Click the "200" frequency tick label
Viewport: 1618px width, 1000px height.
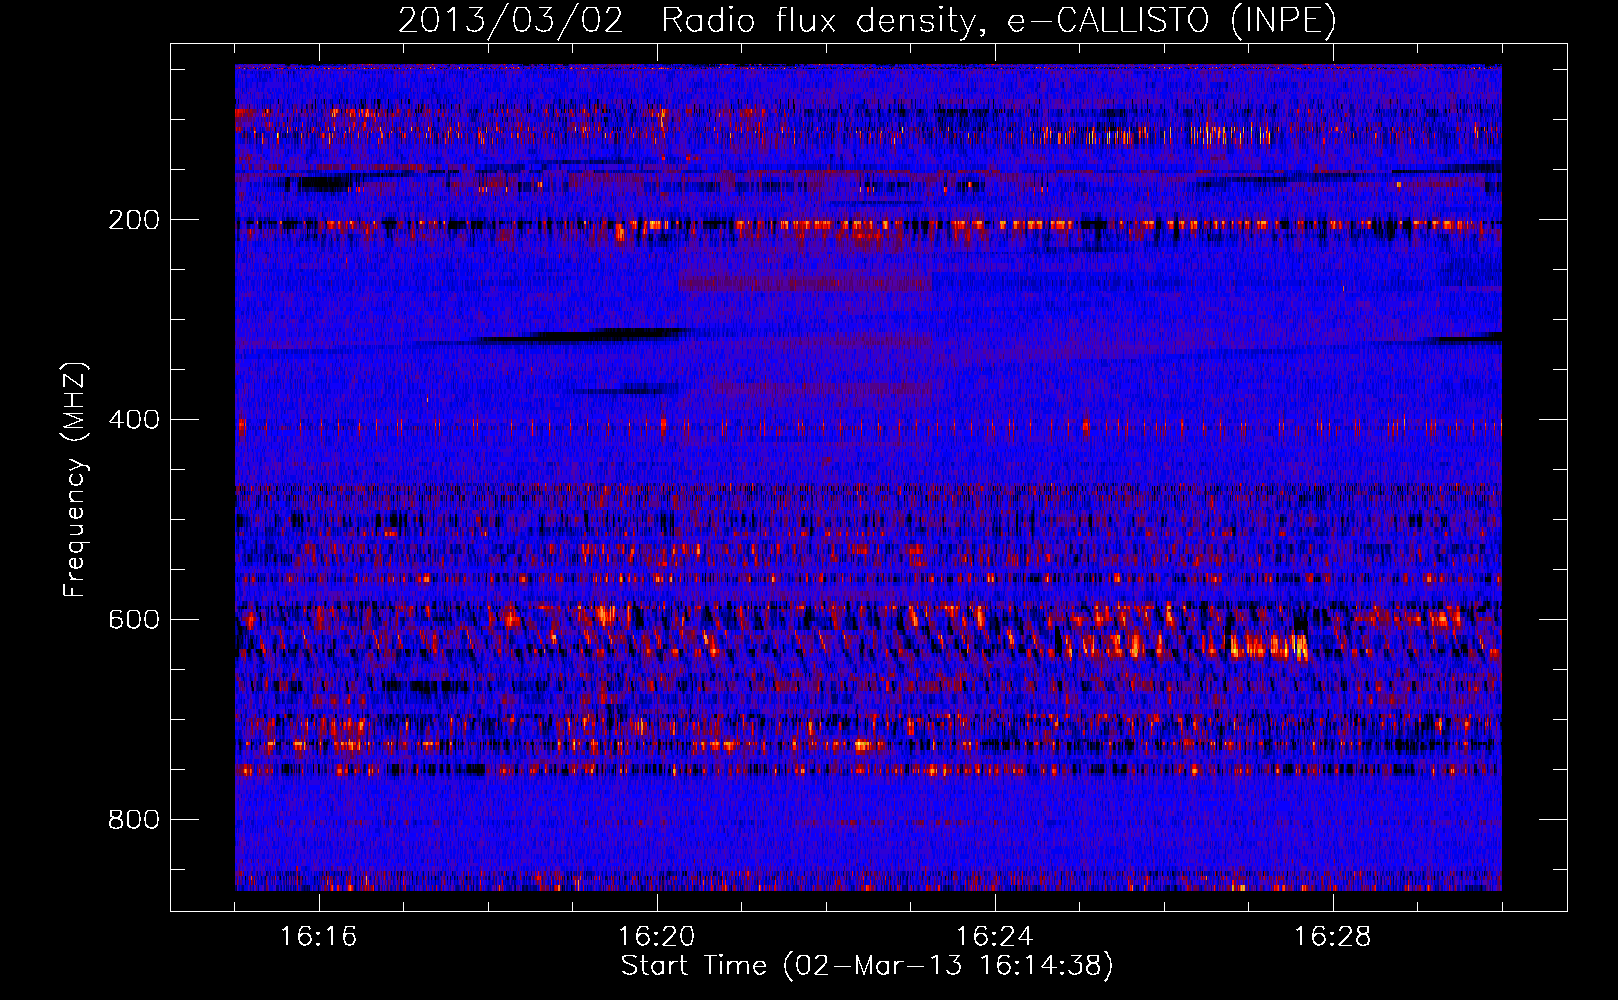(134, 220)
